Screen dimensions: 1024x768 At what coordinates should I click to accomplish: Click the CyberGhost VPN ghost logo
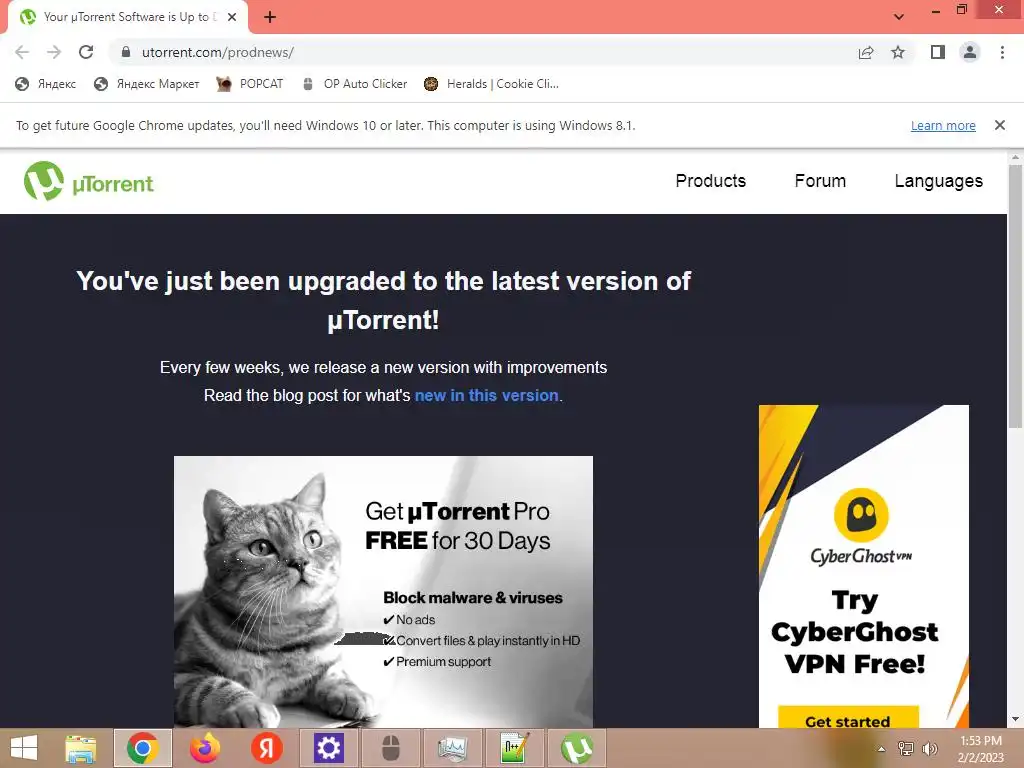click(x=861, y=515)
